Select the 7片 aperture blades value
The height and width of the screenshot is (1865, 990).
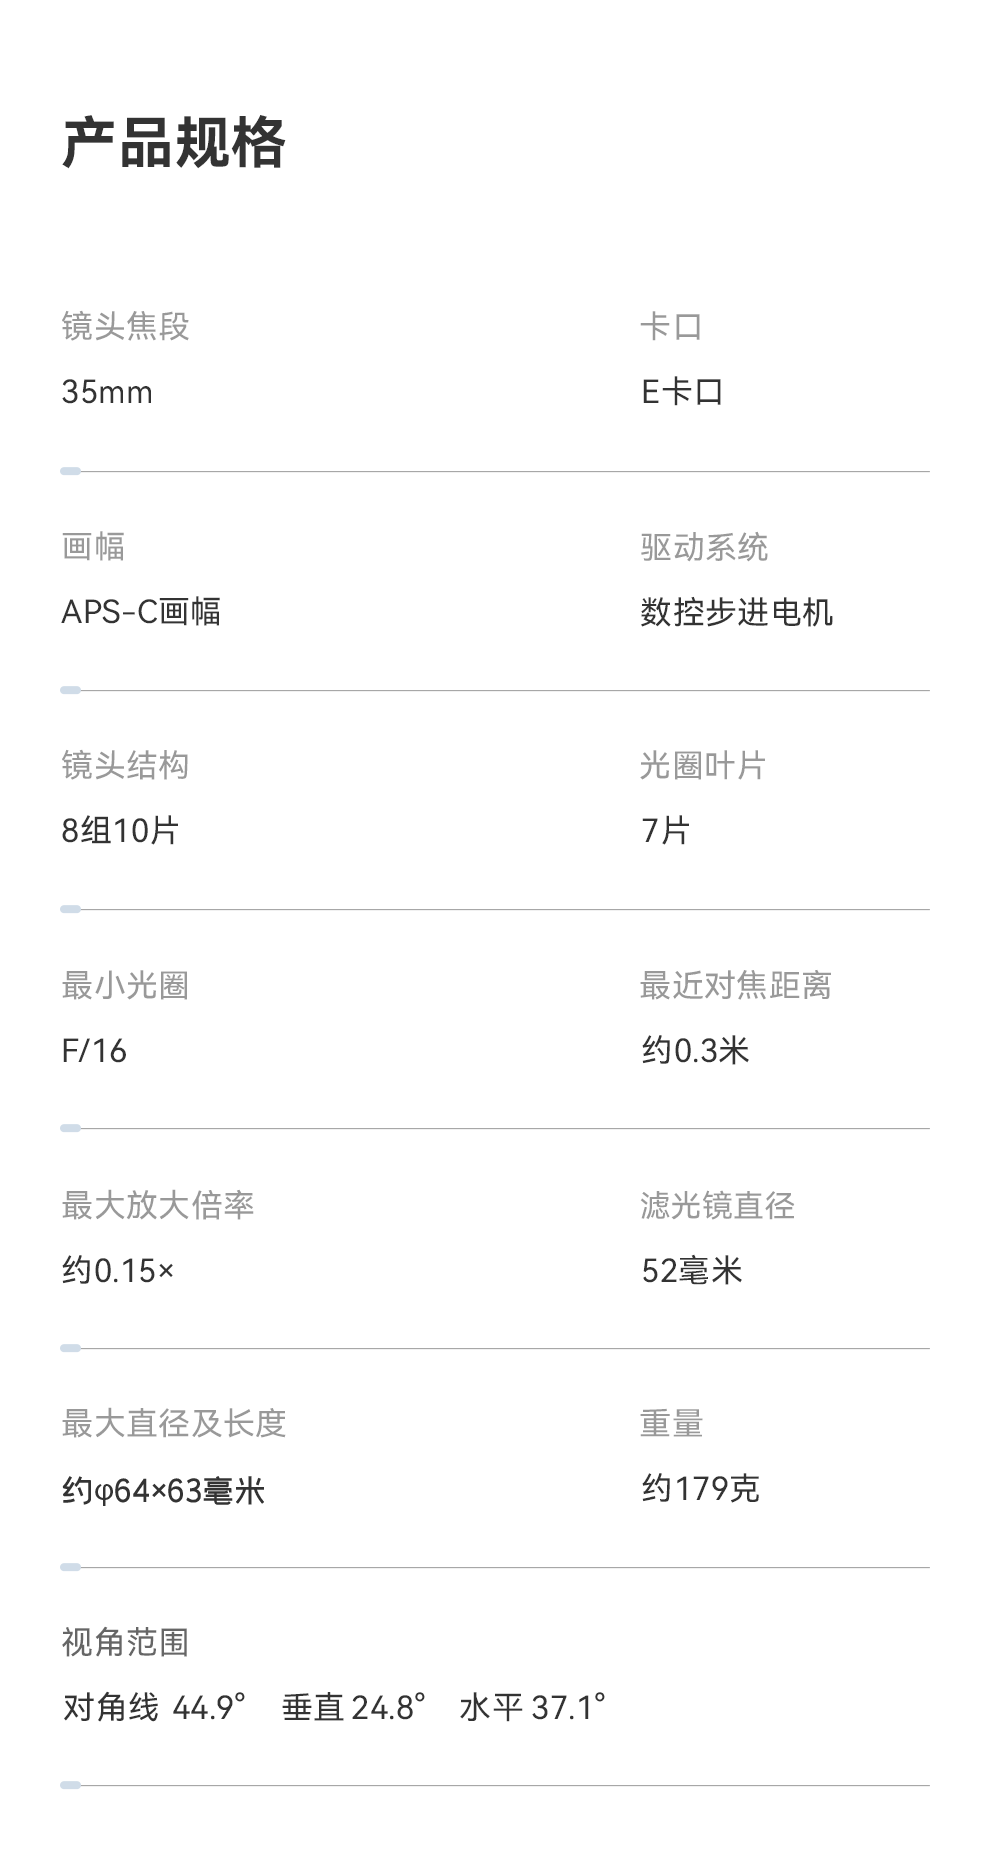tap(665, 830)
